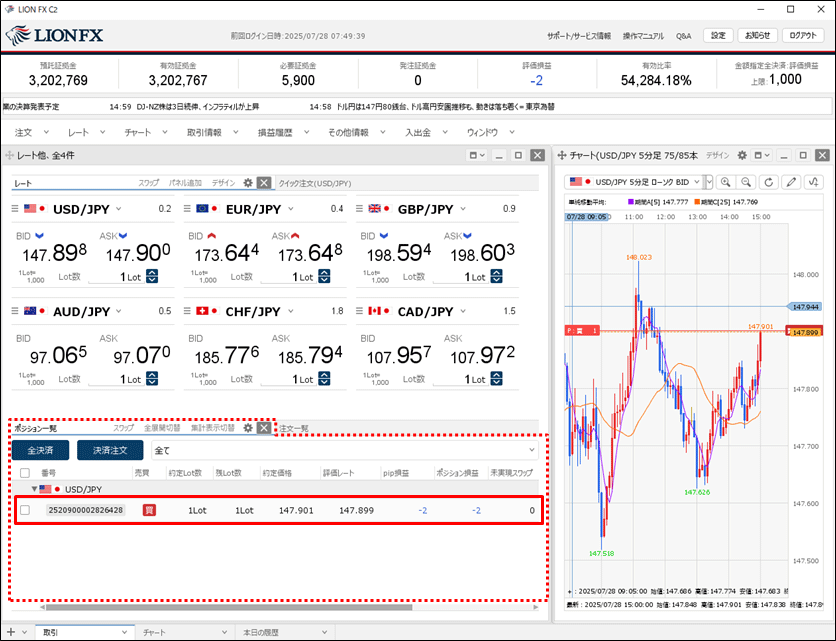This screenshot has width=836, height=641.
Task: Toggle the select-all checkbox in position header
Action: coord(24,472)
